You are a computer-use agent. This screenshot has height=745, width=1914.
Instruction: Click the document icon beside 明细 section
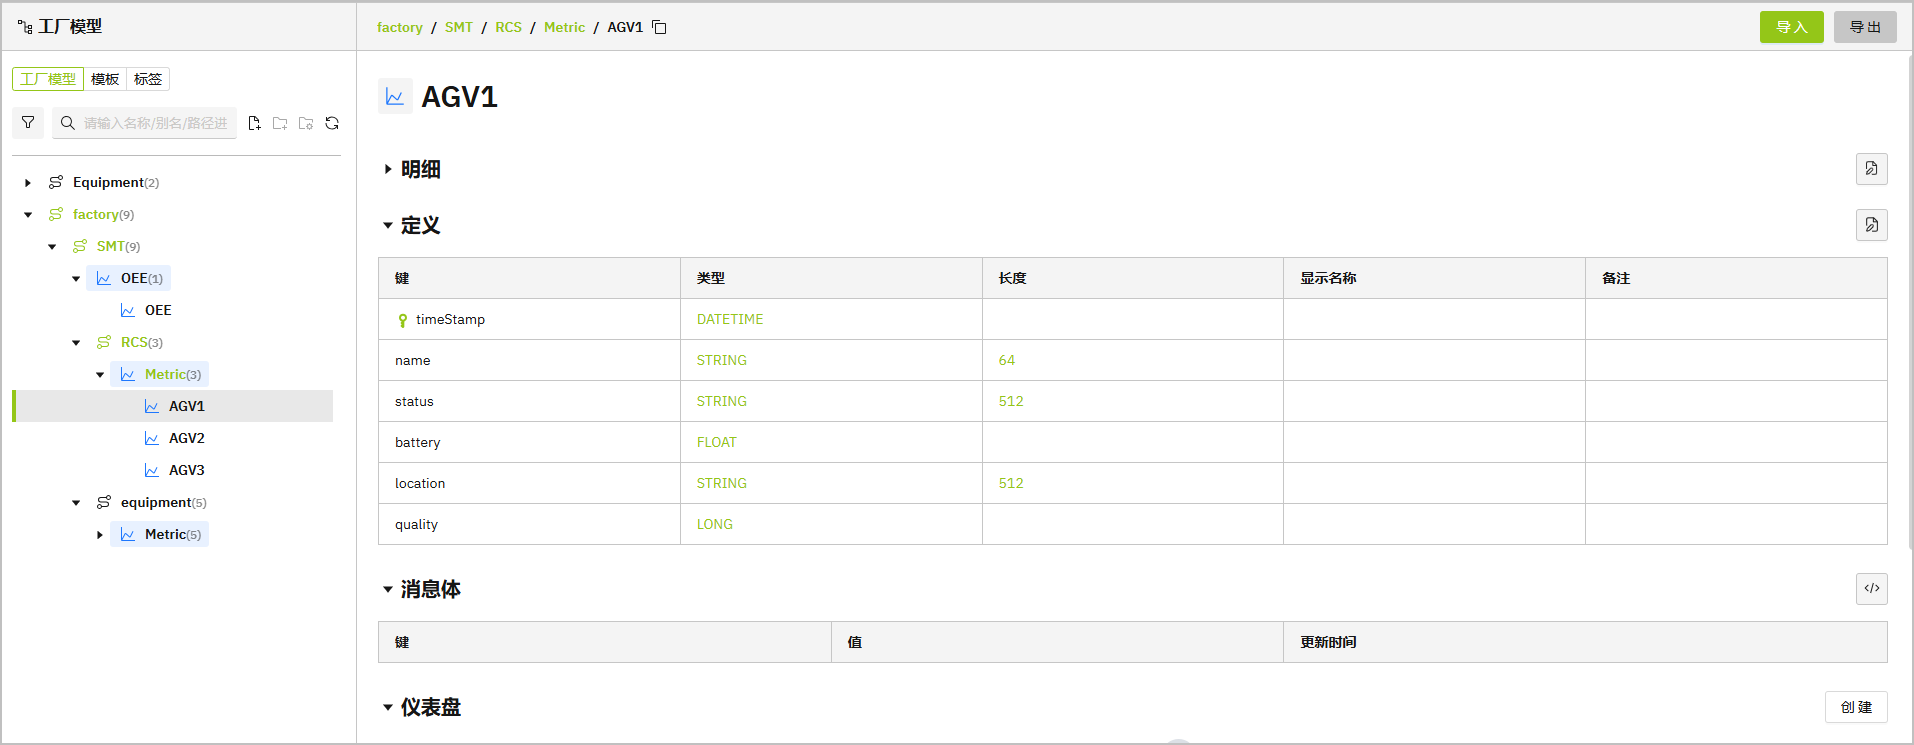[1871, 169]
